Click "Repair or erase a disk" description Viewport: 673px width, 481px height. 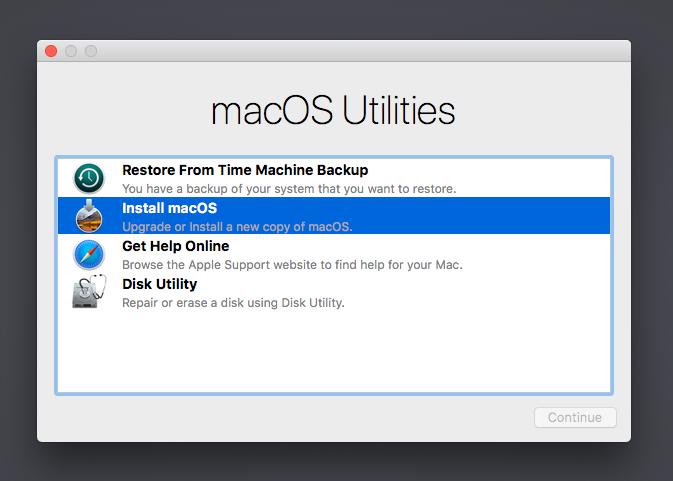[x=233, y=303]
